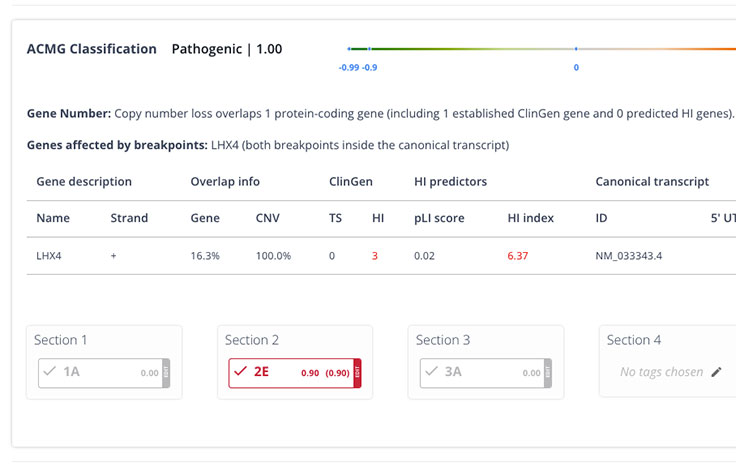Click the 0 marker on classification scale
Screen dimensions: 736x475
click(576, 49)
